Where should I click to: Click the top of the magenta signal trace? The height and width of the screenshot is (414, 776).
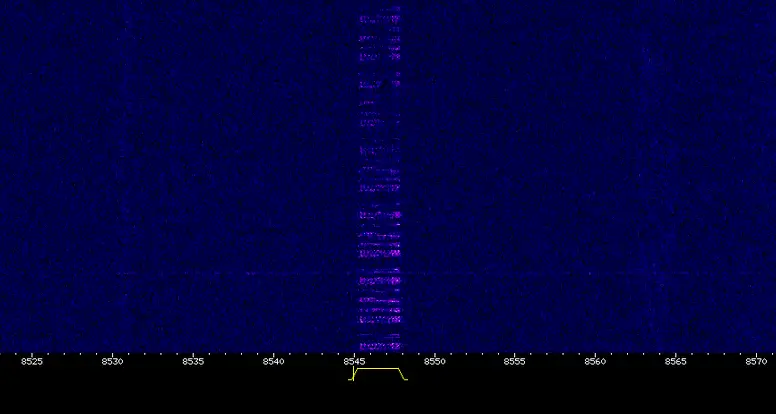point(380,10)
